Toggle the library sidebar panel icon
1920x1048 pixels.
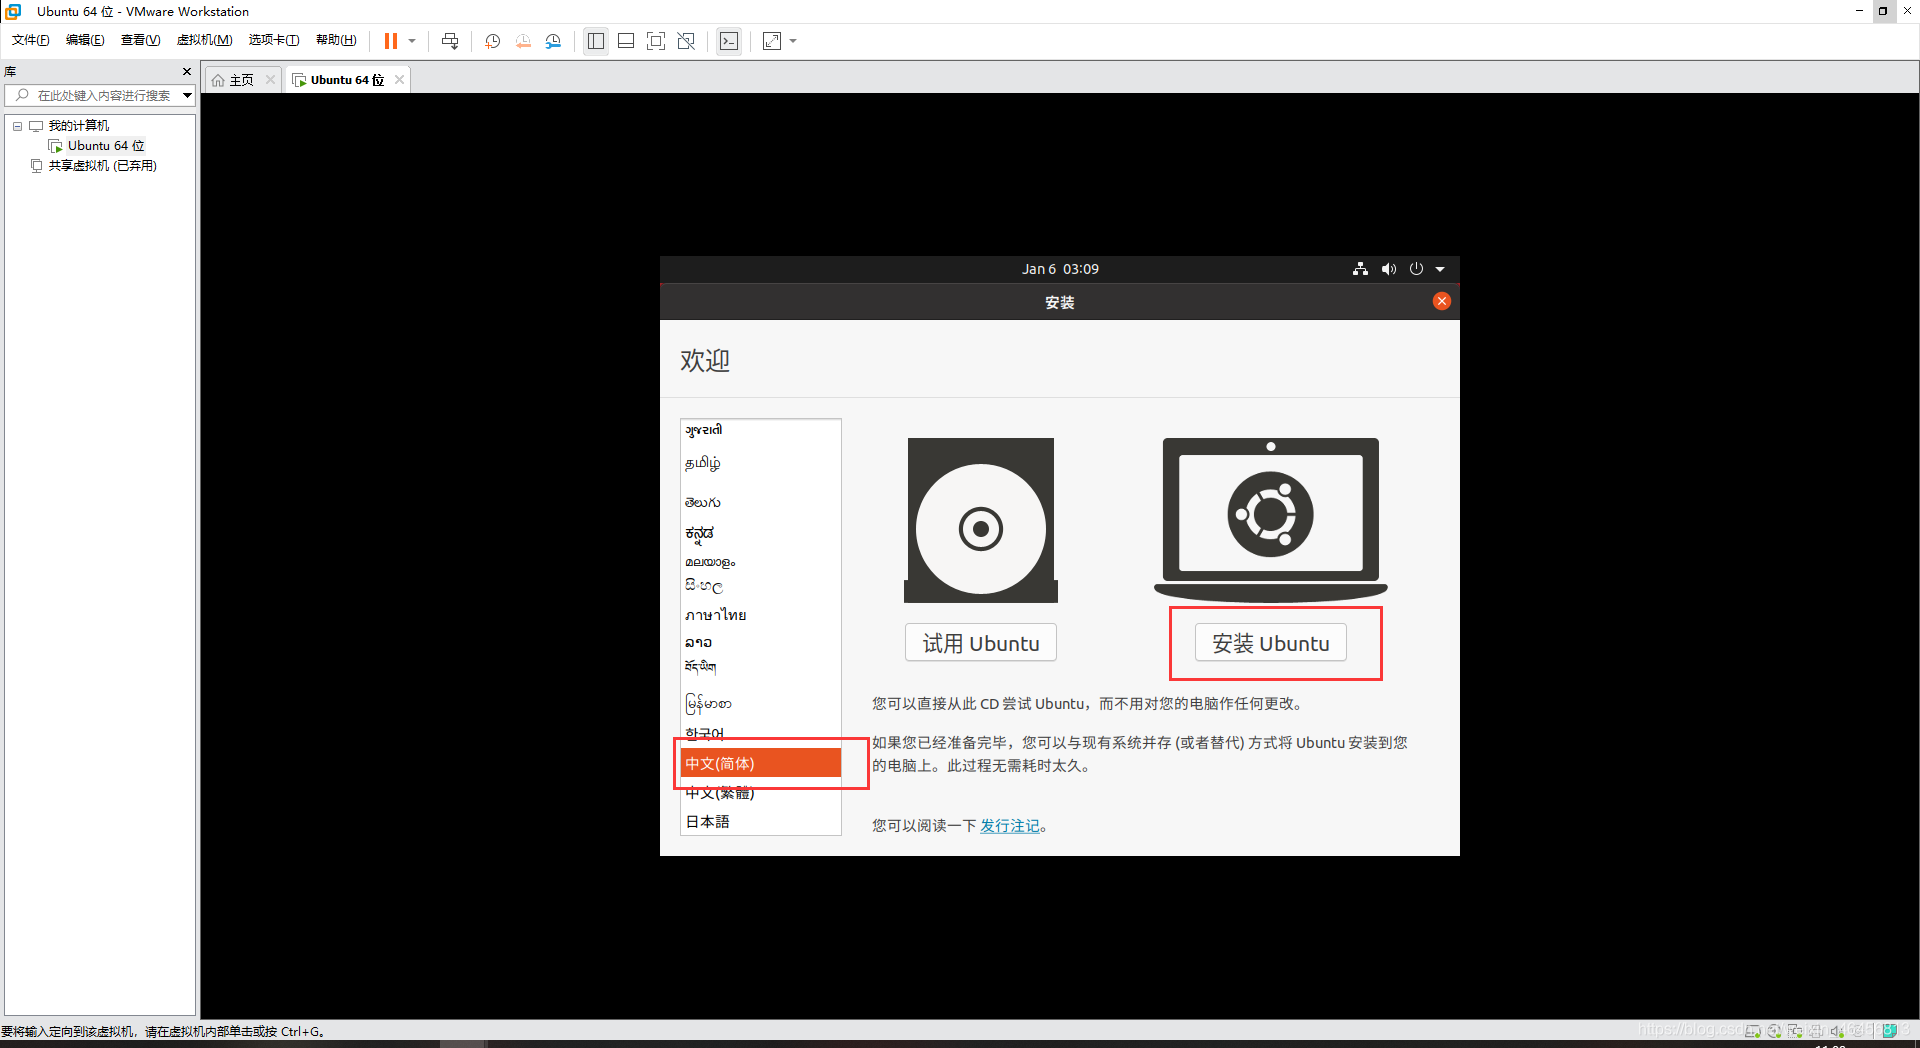596,41
